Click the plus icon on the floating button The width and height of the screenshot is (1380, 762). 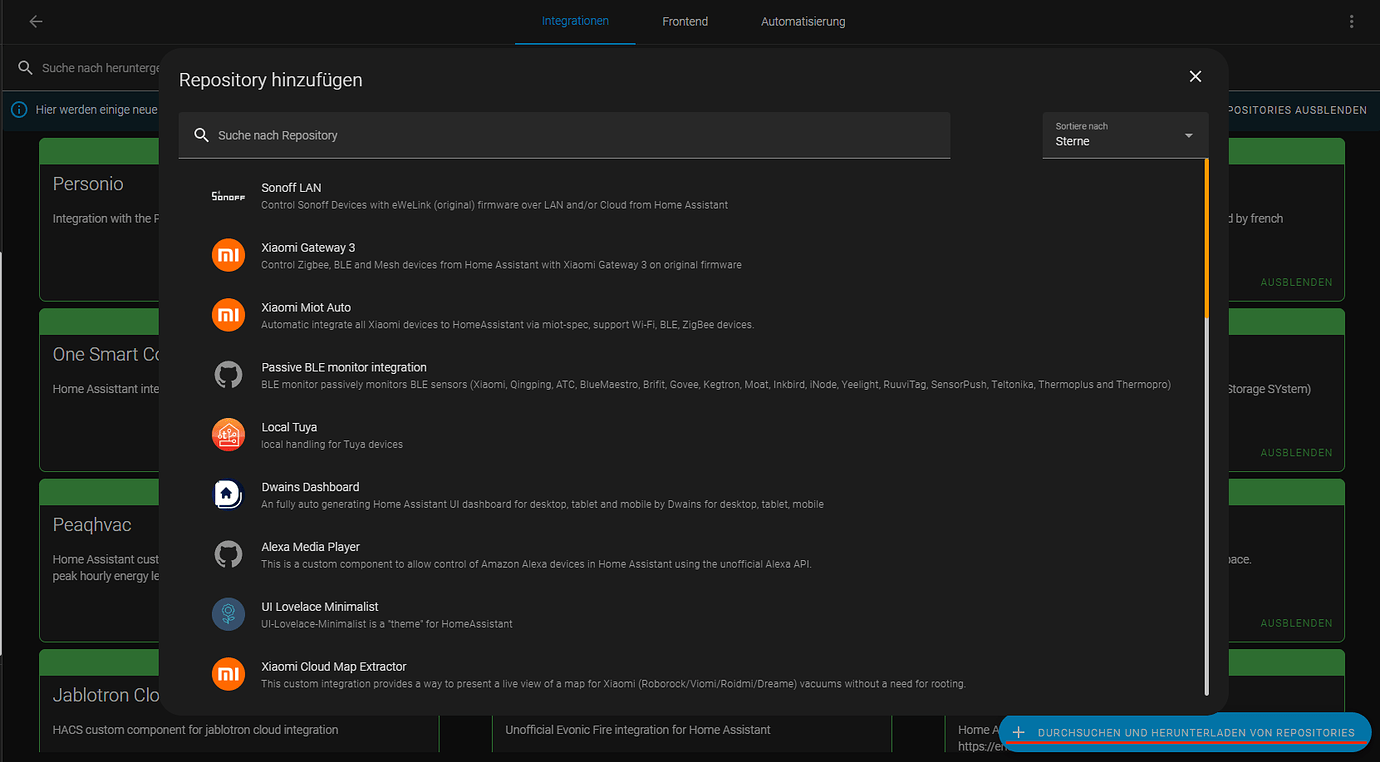click(x=1019, y=733)
